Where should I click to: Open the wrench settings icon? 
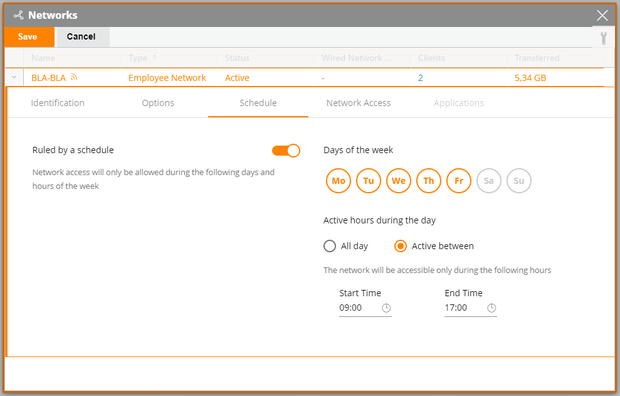click(603, 38)
